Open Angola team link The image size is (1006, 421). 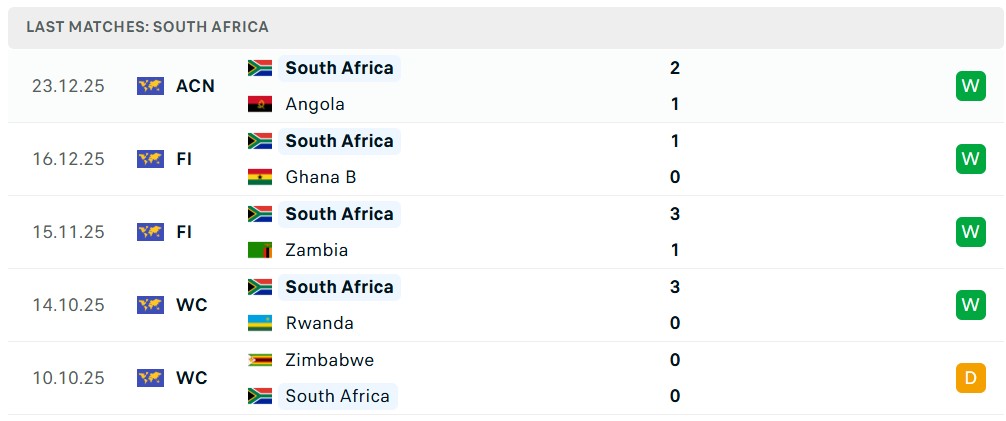pyautogui.click(x=315, y=104)
